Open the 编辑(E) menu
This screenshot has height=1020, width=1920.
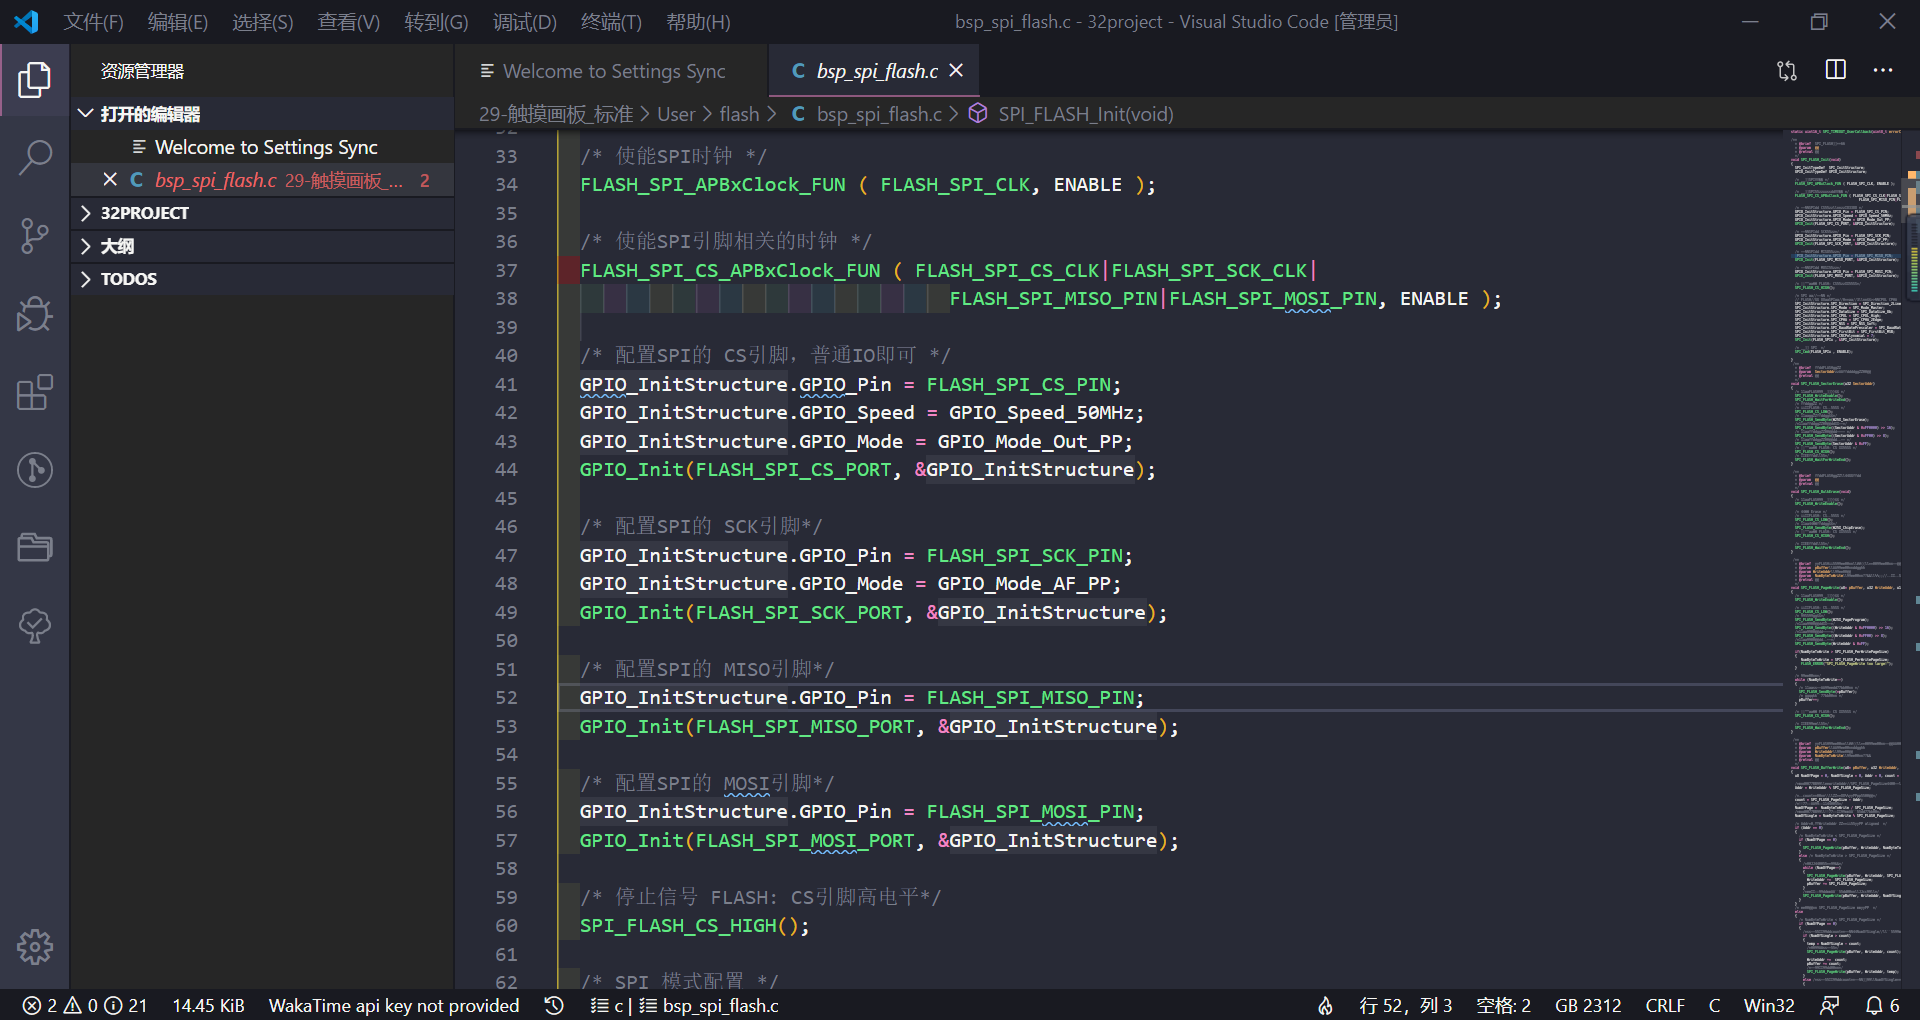click(x=178, y=22)
